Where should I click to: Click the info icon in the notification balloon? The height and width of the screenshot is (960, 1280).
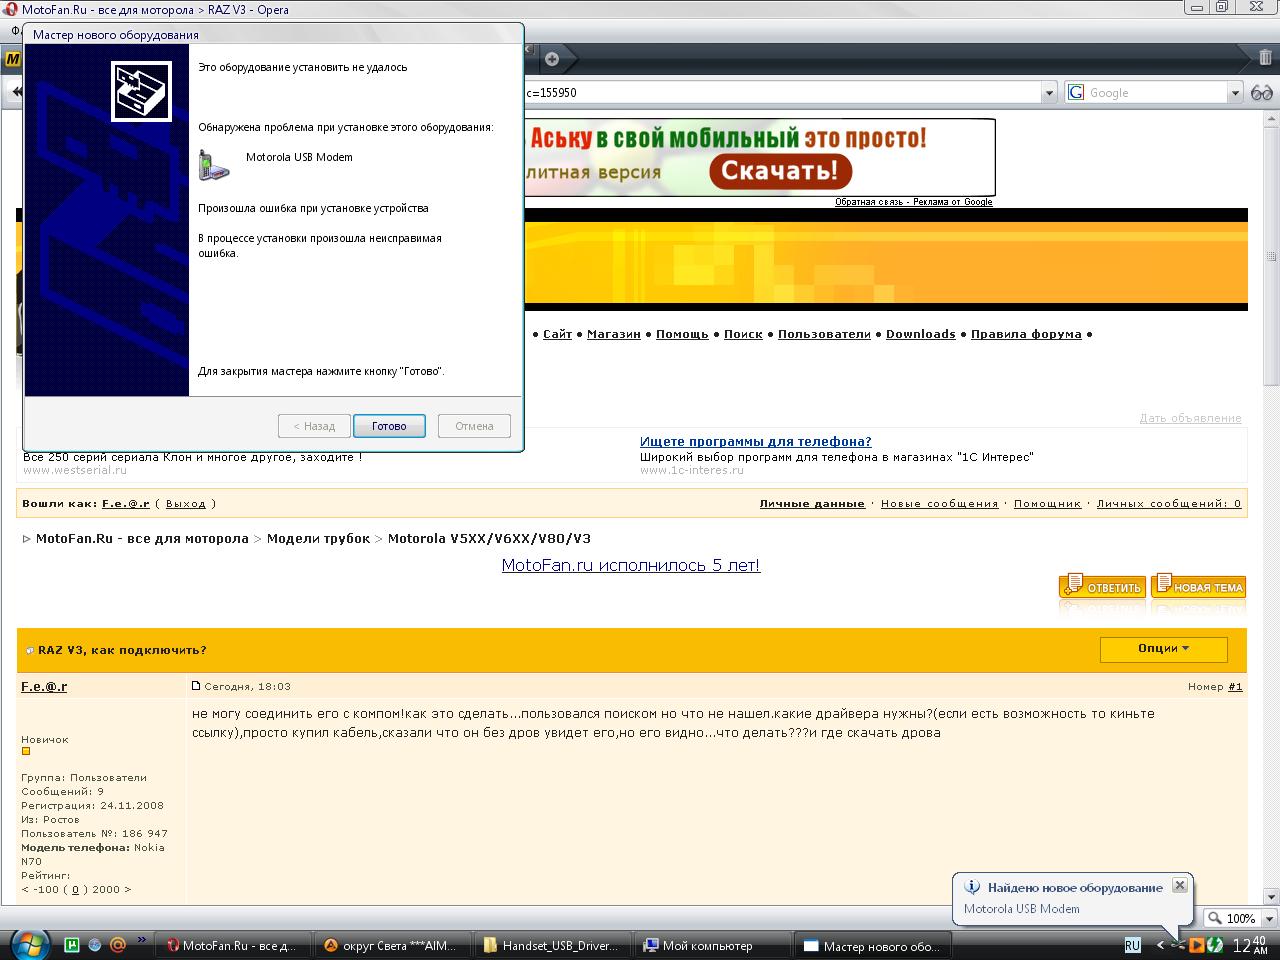click(x=971, y=887)
